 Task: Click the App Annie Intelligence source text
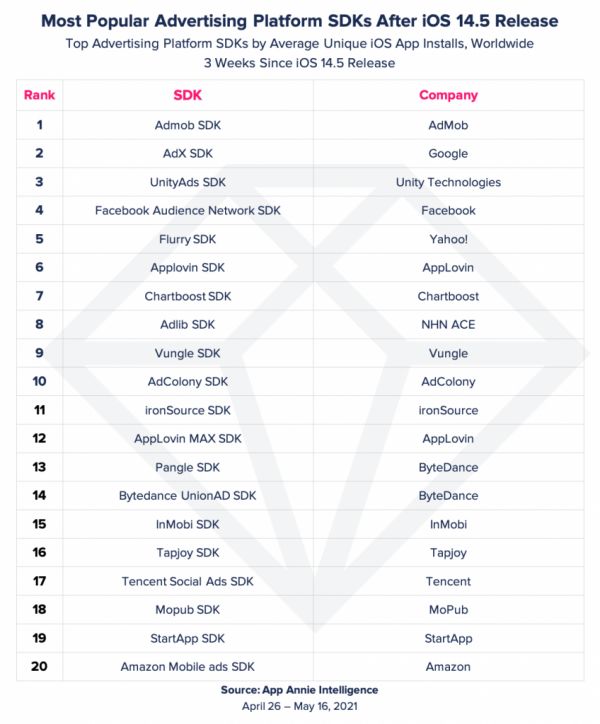click(299, 690)
